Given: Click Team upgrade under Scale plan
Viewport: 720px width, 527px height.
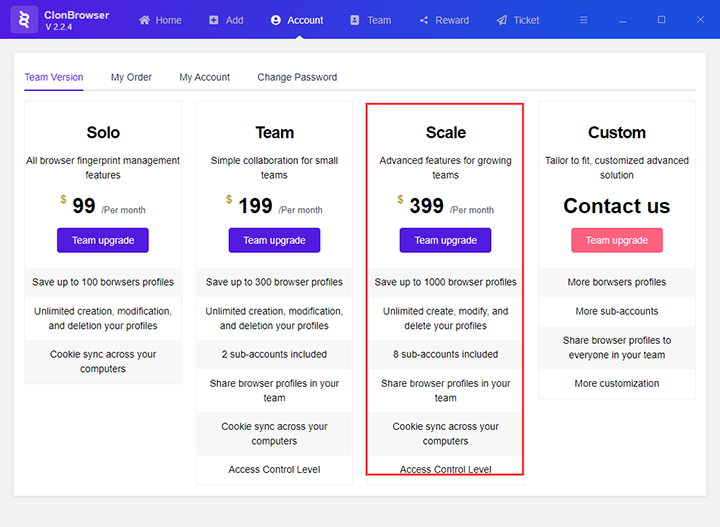Looking at the screenshot, I should (445, 240).
